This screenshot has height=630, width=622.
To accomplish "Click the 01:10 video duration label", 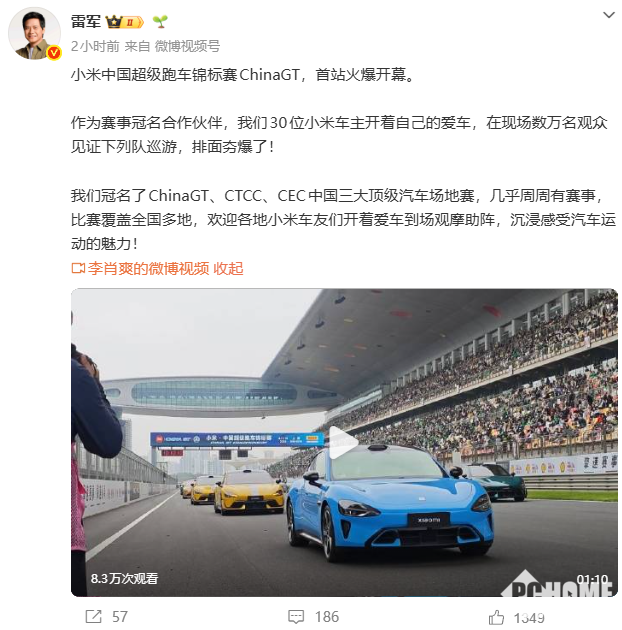I will (592, 579).
